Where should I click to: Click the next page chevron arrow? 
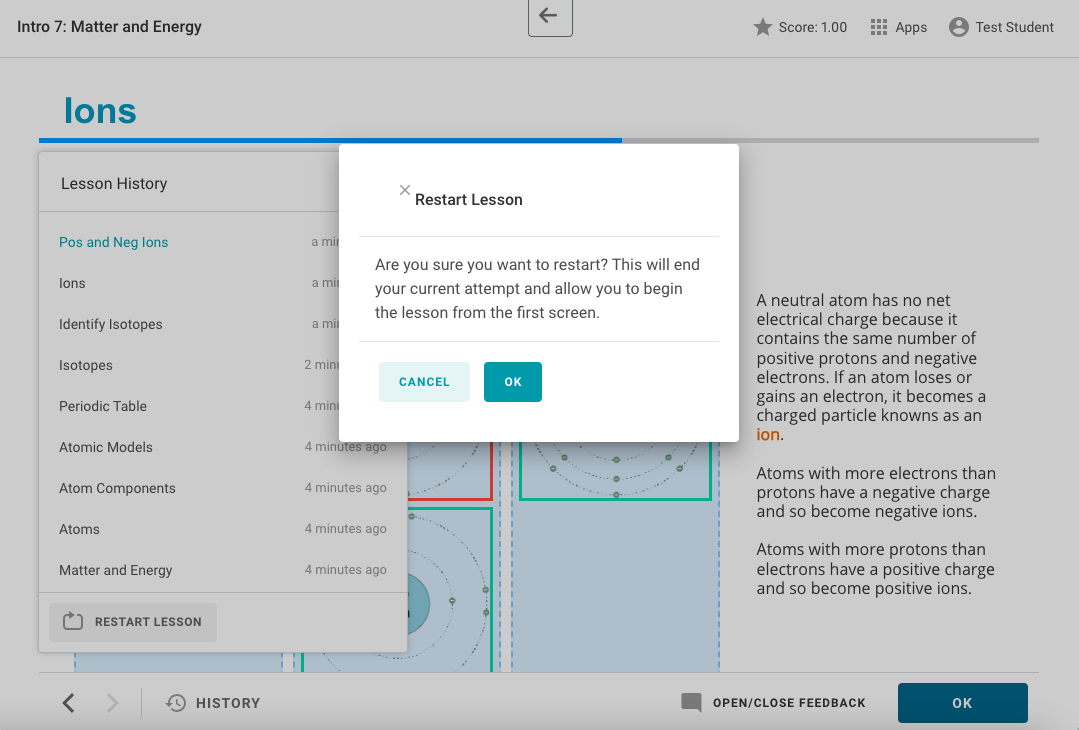[112, 703]
